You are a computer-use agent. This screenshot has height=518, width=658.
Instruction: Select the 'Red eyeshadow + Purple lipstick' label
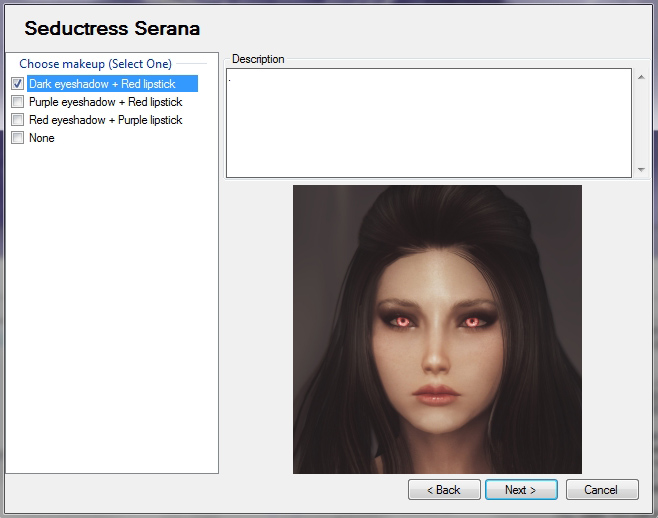[x=106, y=120]
